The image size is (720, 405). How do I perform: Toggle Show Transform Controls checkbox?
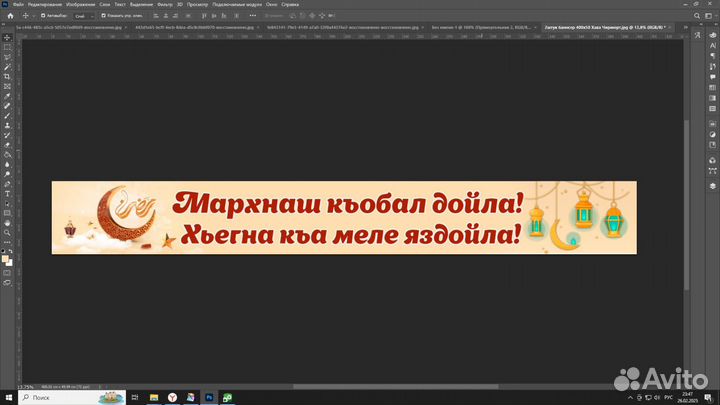[103, 16]
